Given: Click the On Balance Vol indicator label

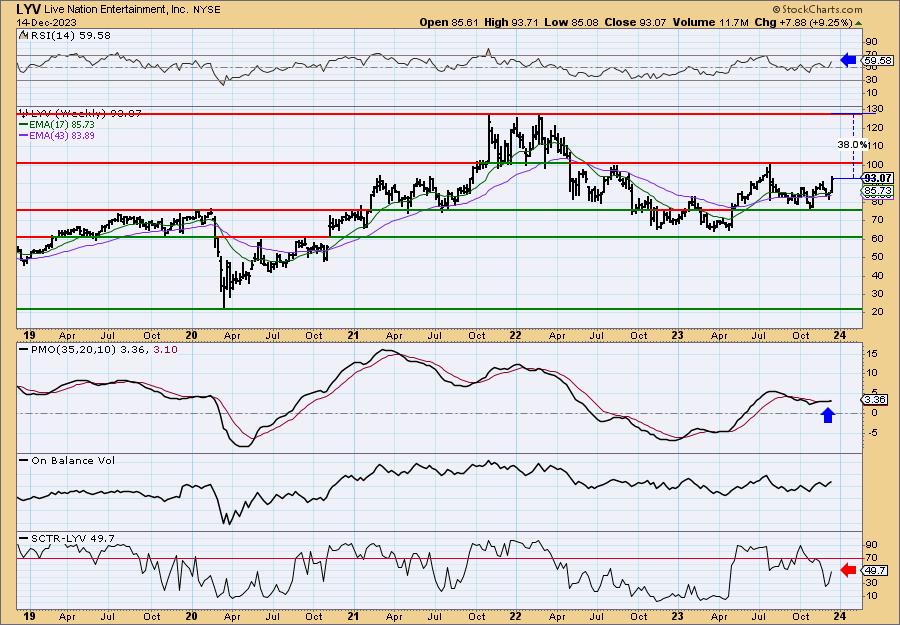Looking at the screenshot, I should pos(73,460).
